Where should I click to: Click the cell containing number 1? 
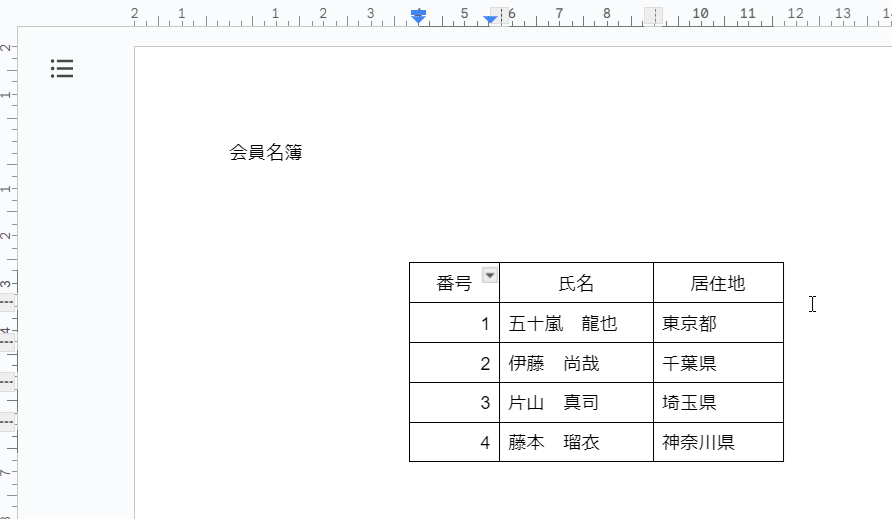[x=454, y=323]
